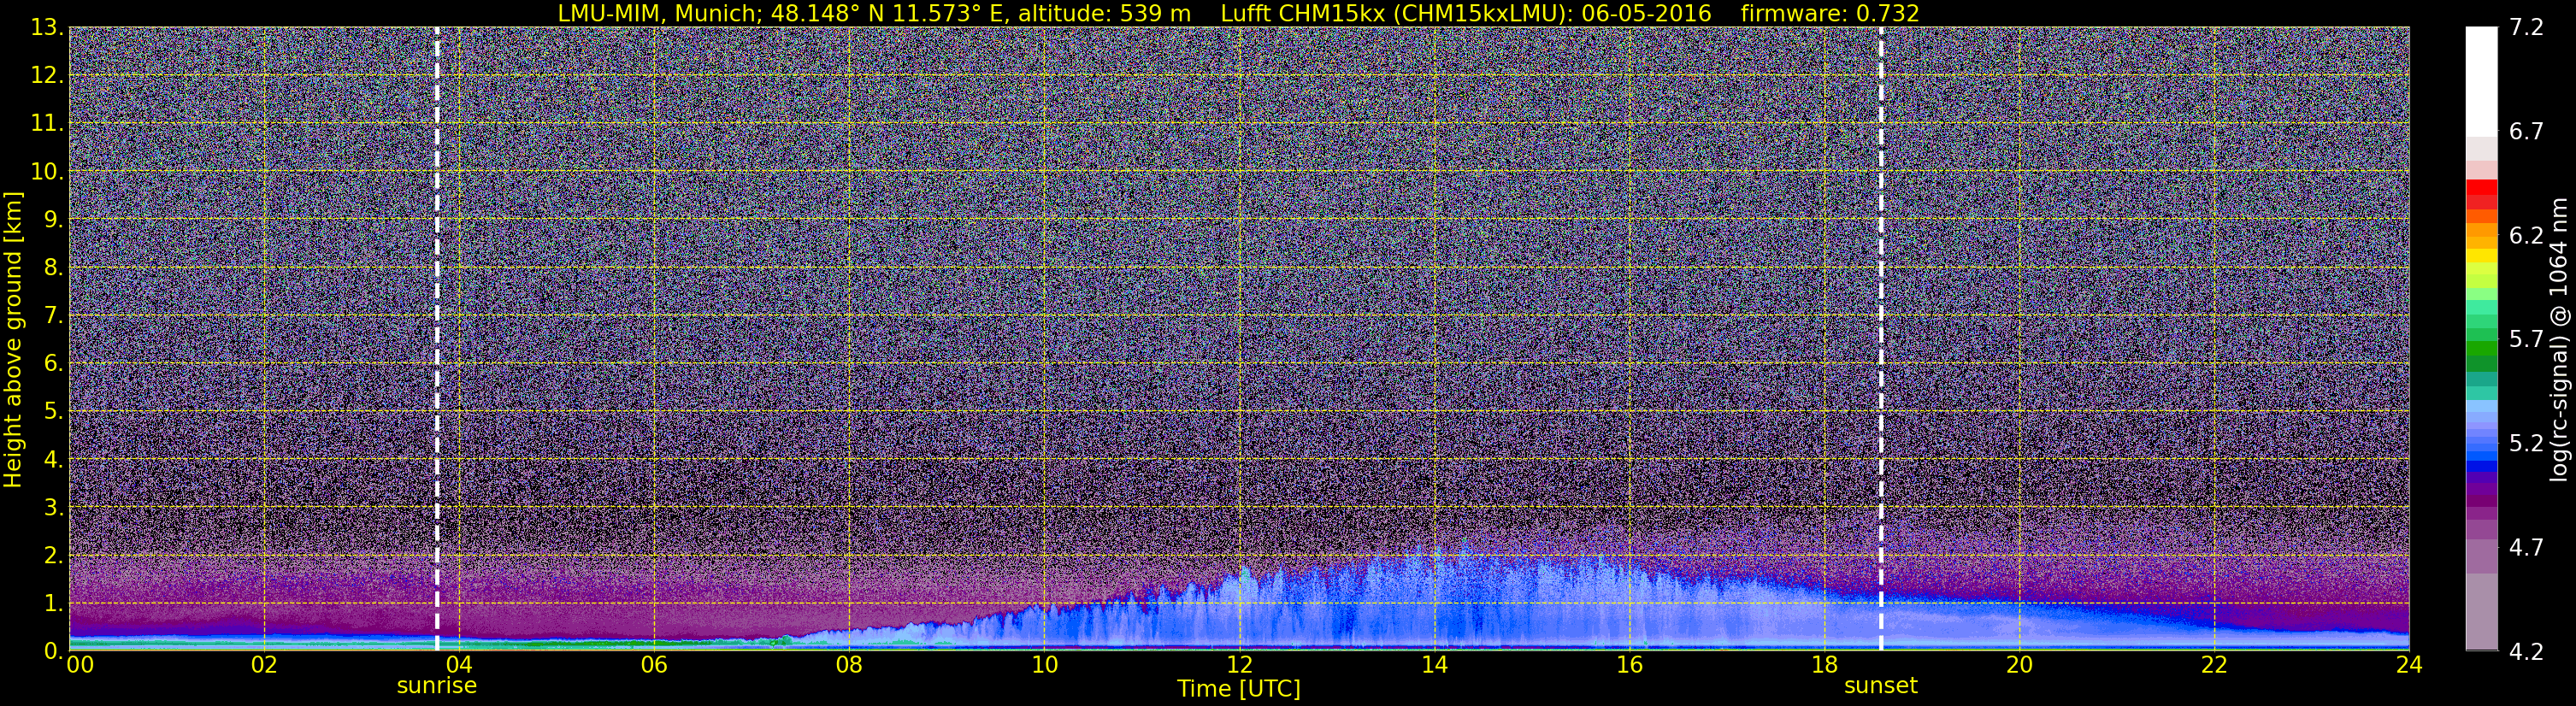The image size is (2576, 706).
Task: Click the height axis tick '2.'
Action: point(53,556)
